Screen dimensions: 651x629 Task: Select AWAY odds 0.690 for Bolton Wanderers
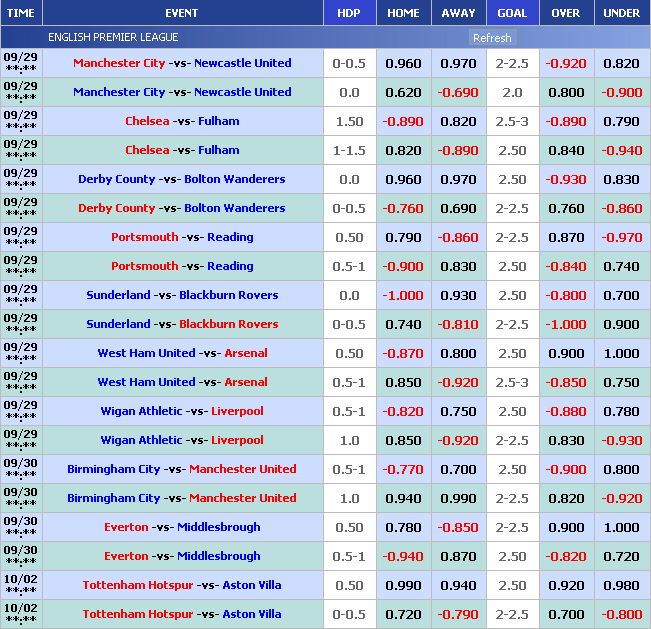[458, 208]
